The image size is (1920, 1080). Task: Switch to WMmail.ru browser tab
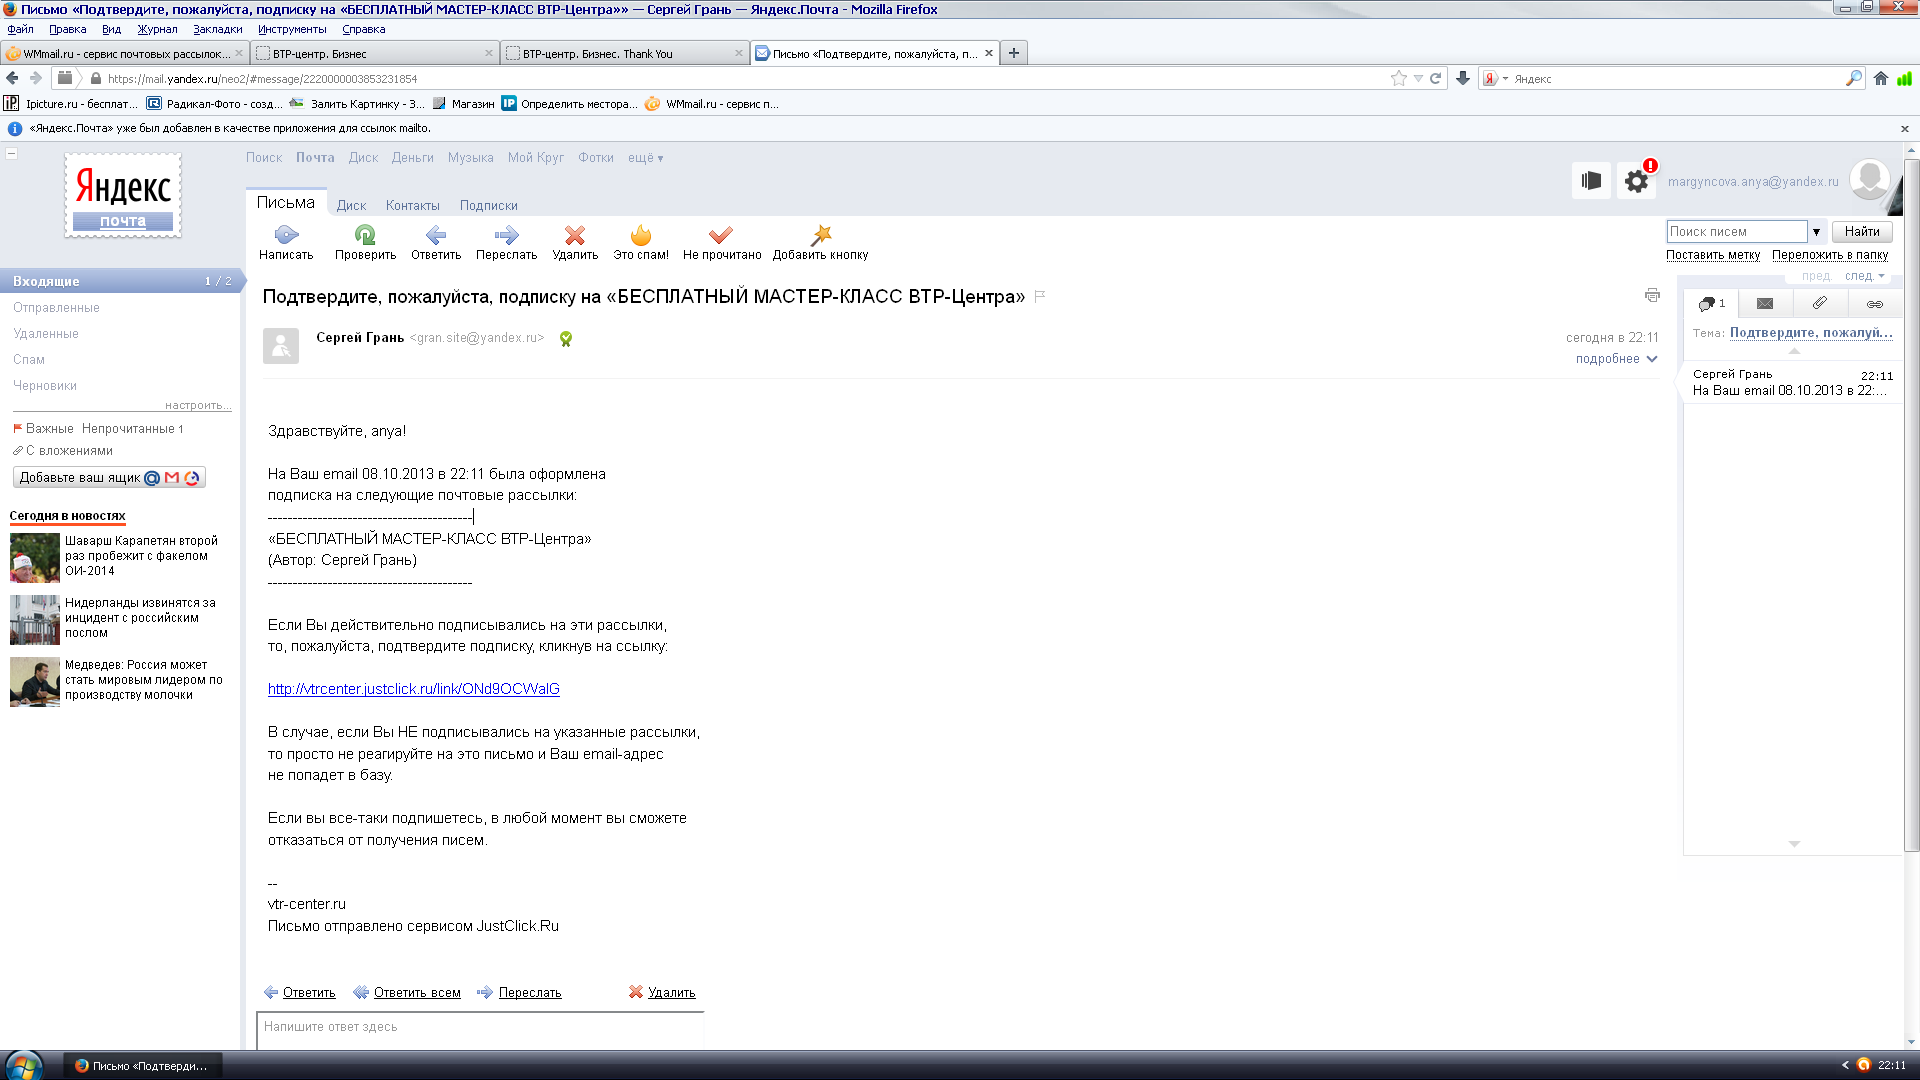[125, 53]
